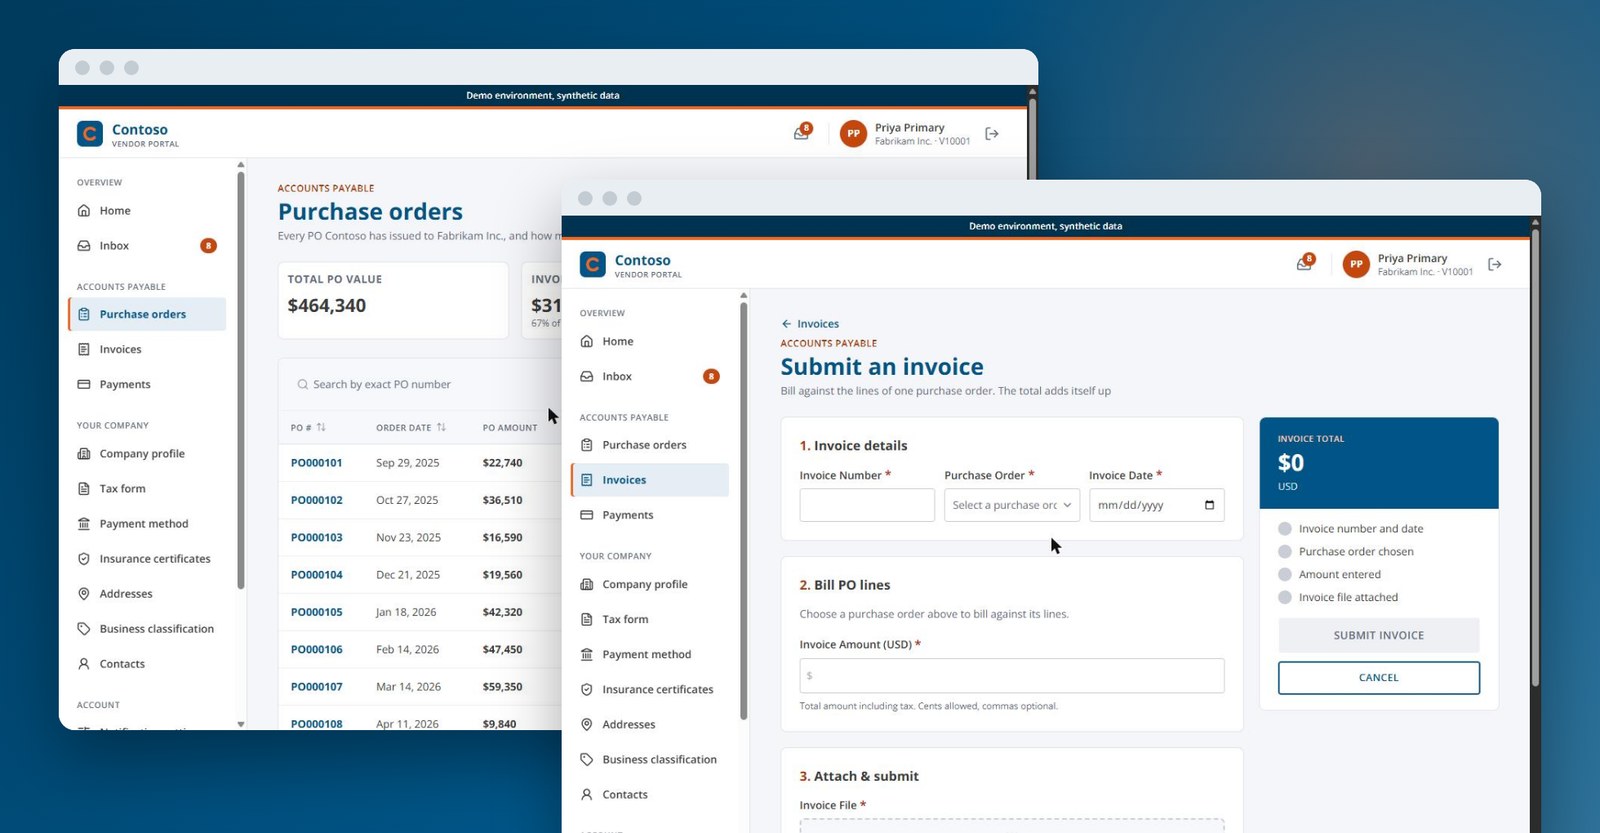Select Purchase orders in the Submit an invoice window sidebar
1600x833 pixels.
click(x=649, y=445)
